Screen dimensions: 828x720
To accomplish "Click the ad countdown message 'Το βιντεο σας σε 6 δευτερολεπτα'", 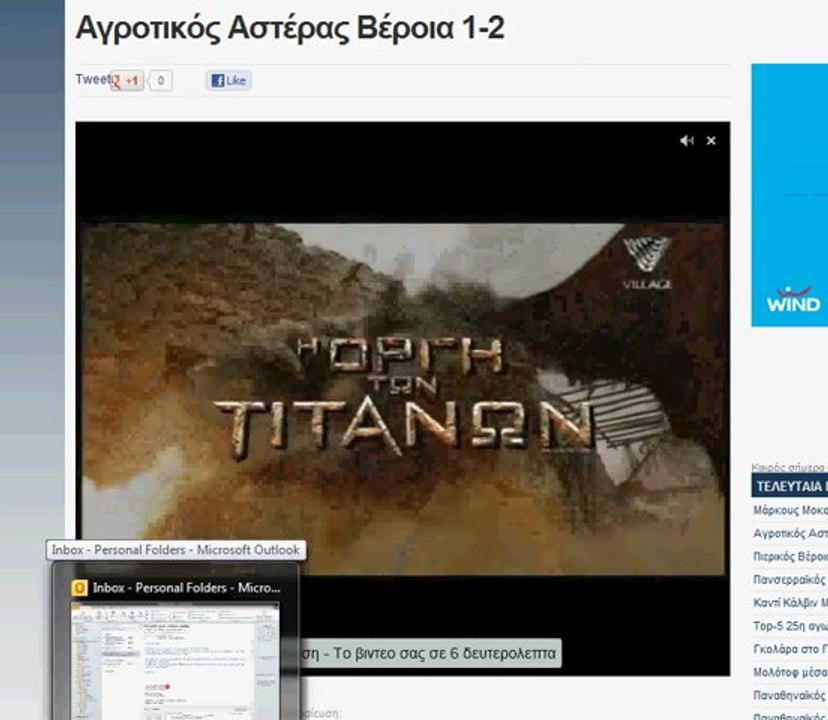I will 444,653.
